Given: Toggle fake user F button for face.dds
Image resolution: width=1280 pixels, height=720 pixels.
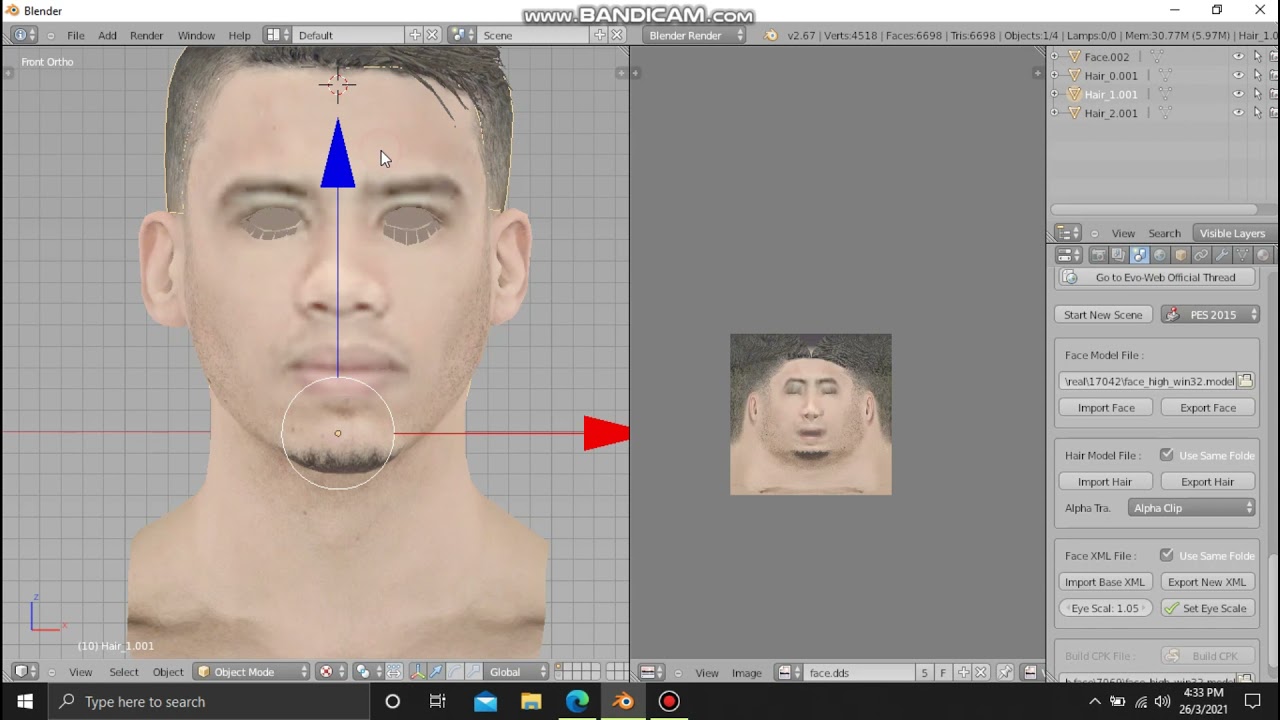Looking at the screenshot, I should 943,673.
